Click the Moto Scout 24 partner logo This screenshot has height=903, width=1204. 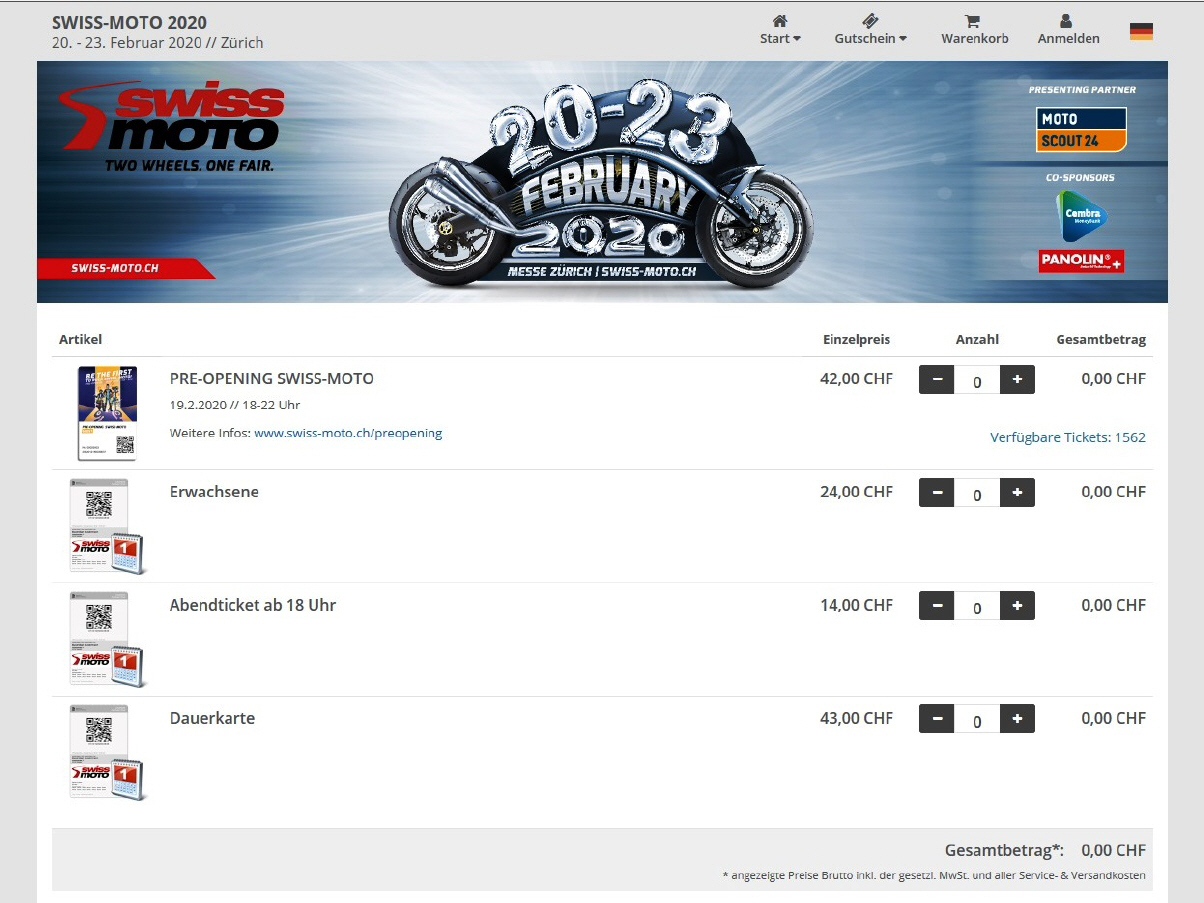1081,130
